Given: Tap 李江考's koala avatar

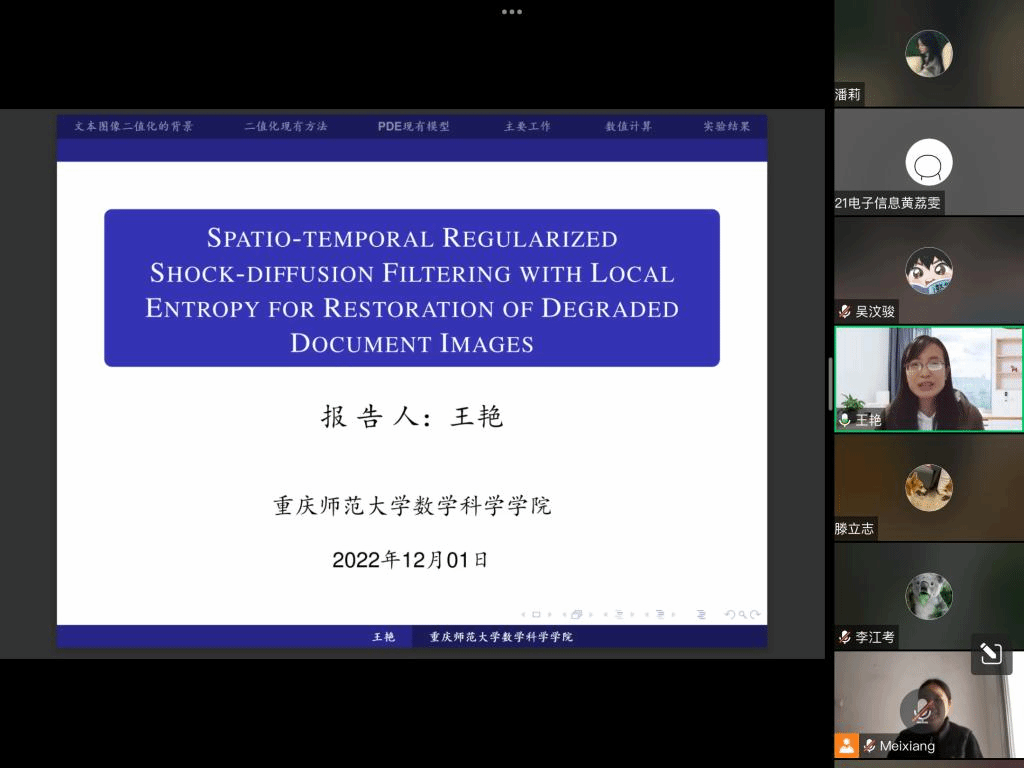Looking at the screenshot, I should point(928,596).
